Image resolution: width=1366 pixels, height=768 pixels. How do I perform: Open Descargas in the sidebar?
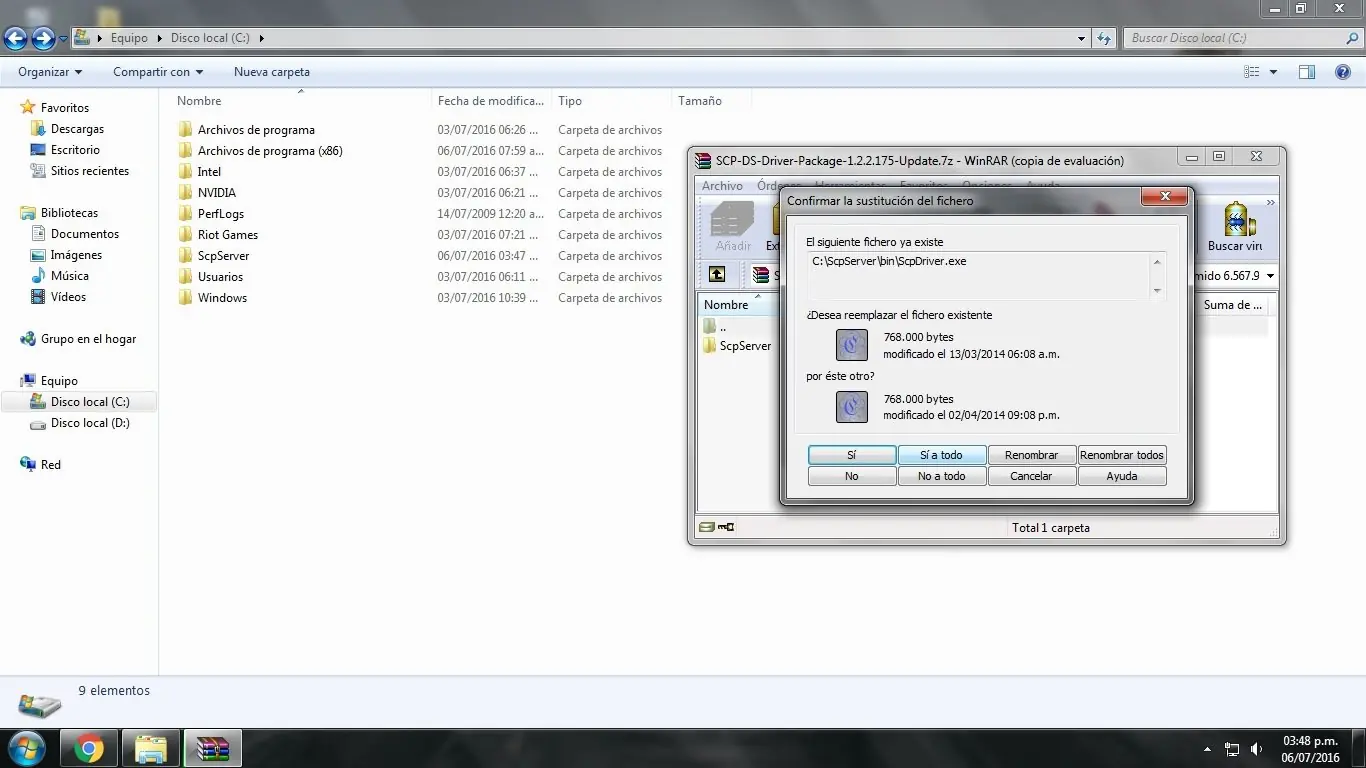[77, 129]
